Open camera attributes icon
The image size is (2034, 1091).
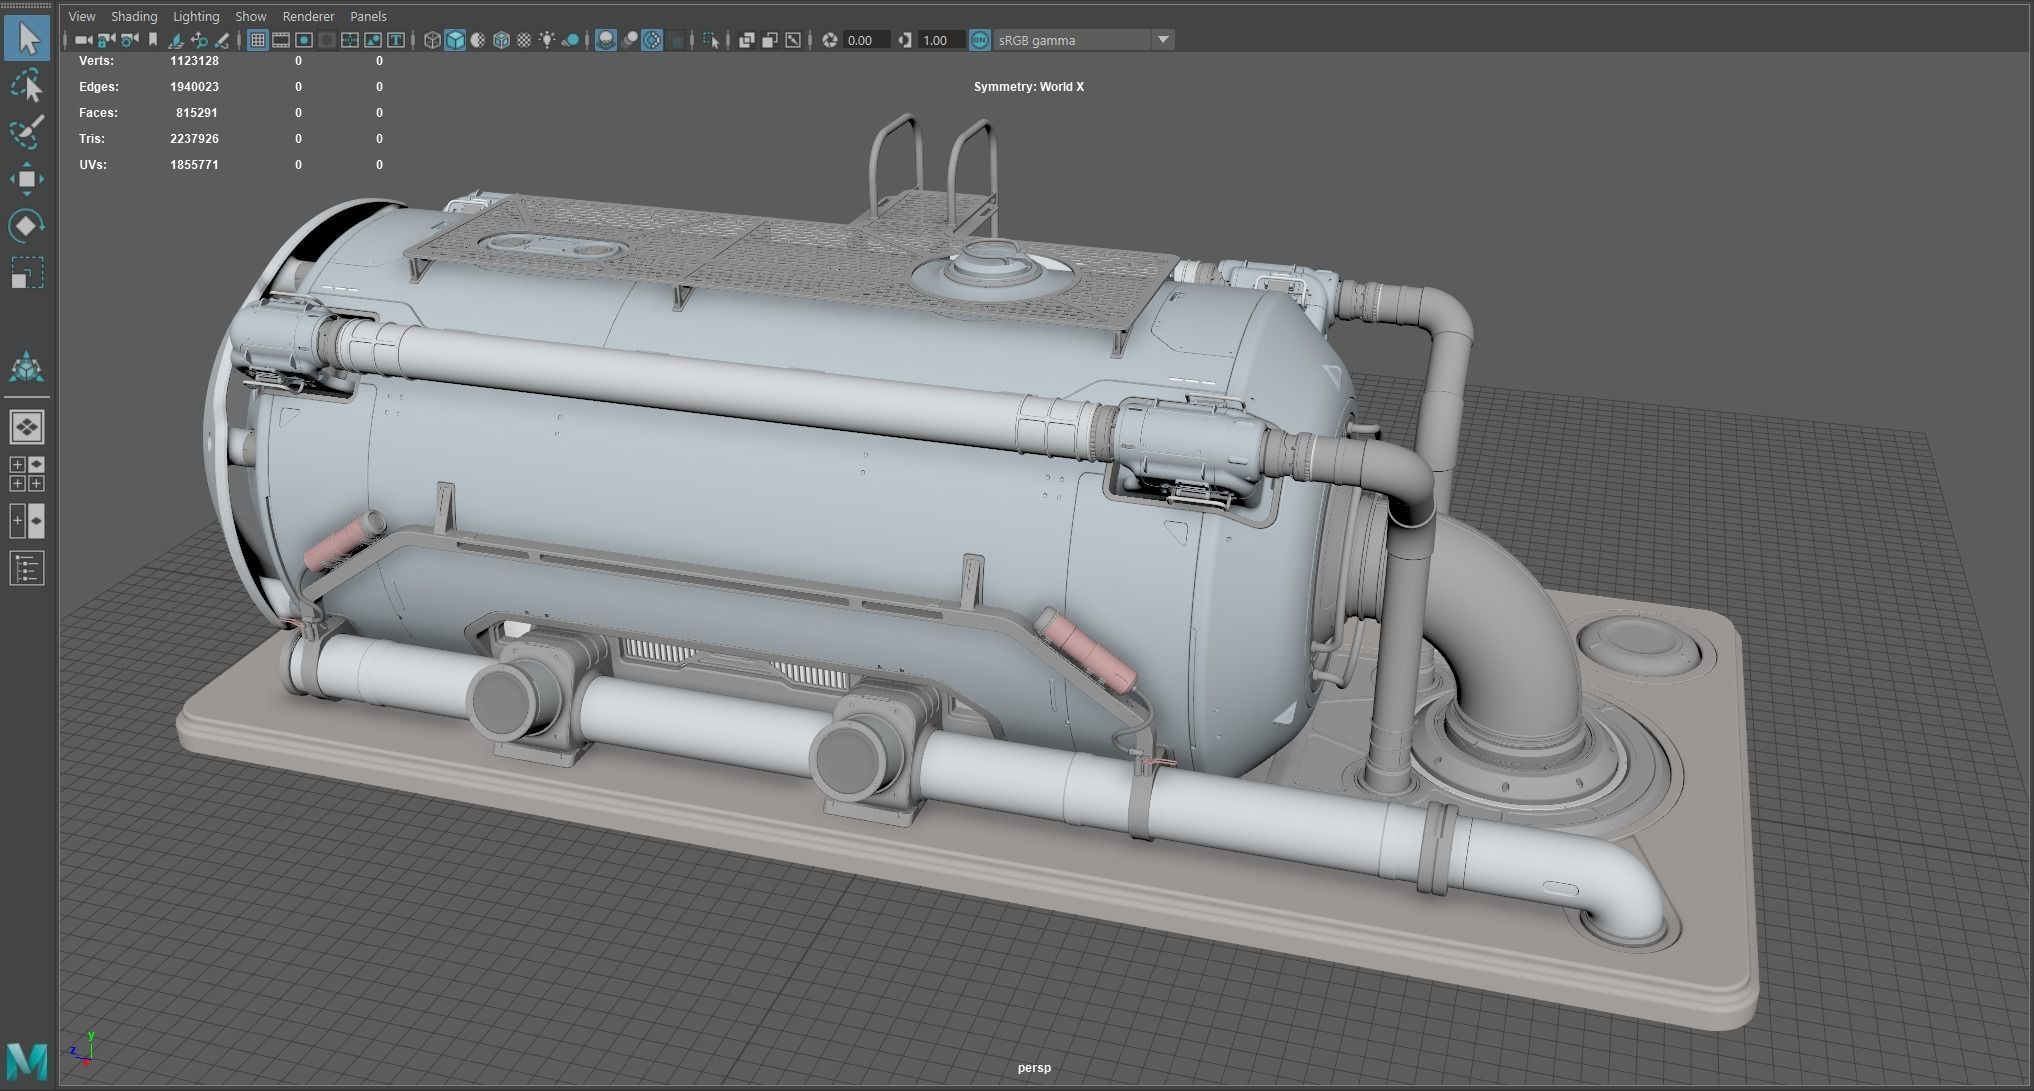pos(129,40)
